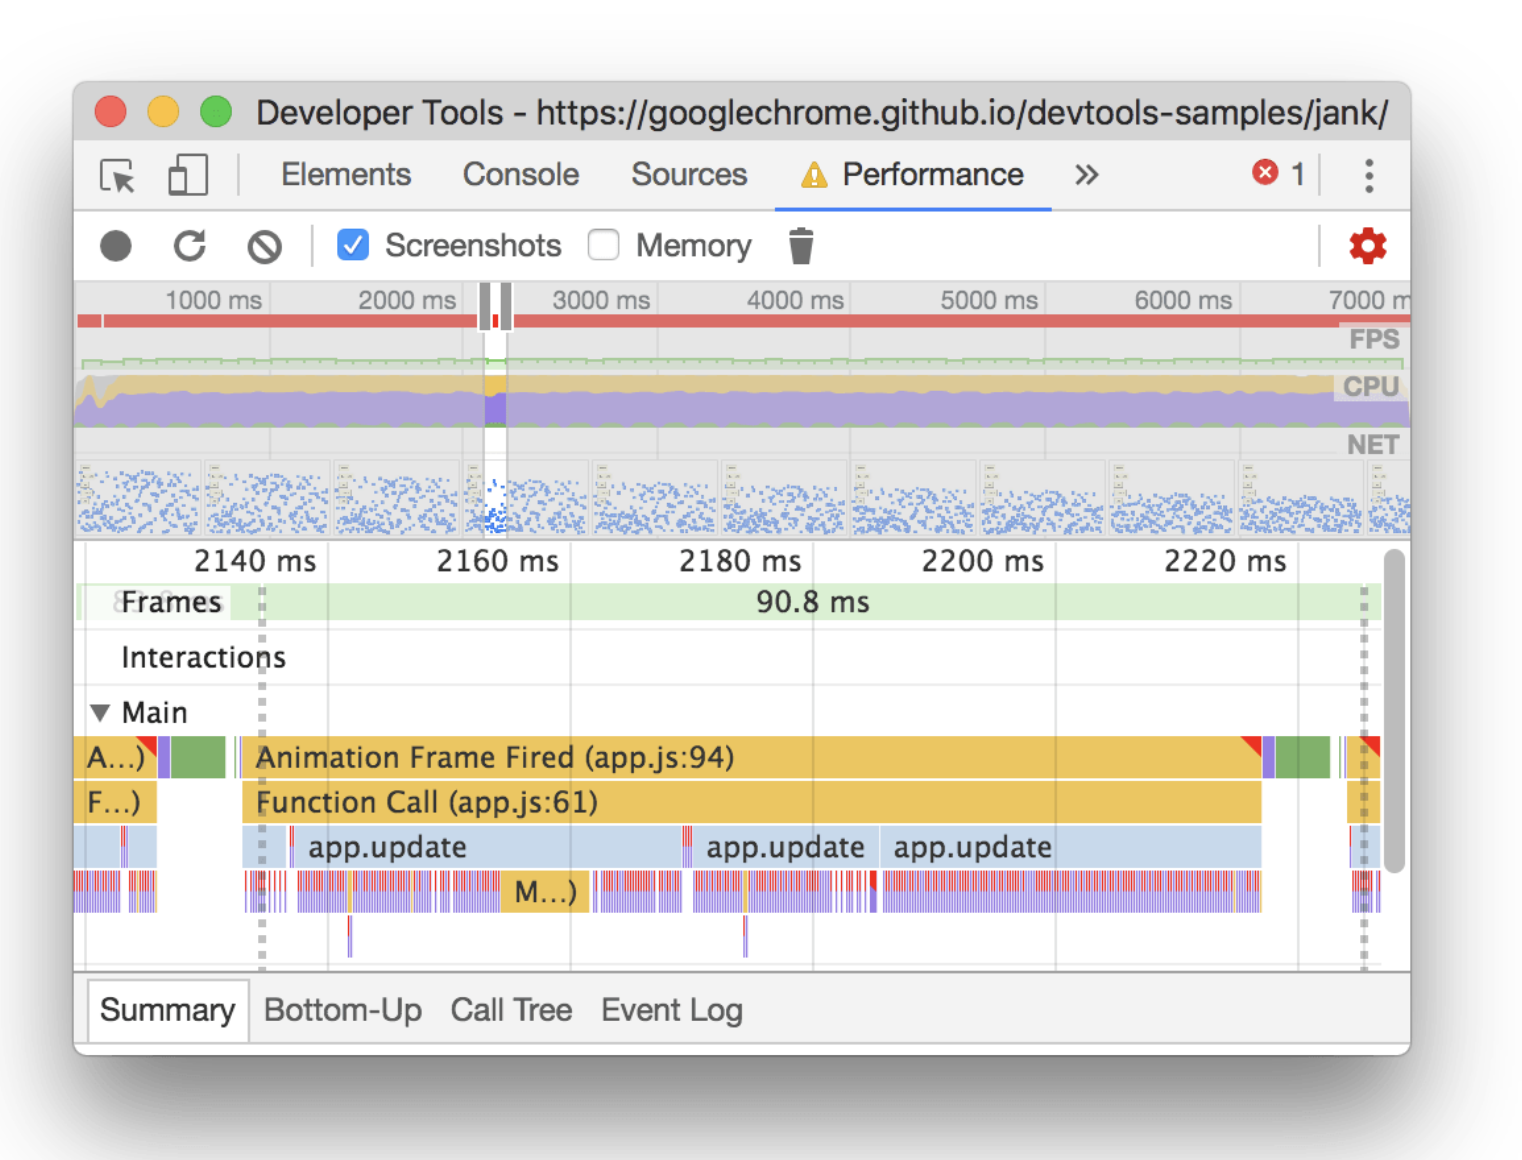The height and width of the screenshot is (1160, 1522).
Task: Click the truncated F...) block on the far left
Action: tap(115, 803)
